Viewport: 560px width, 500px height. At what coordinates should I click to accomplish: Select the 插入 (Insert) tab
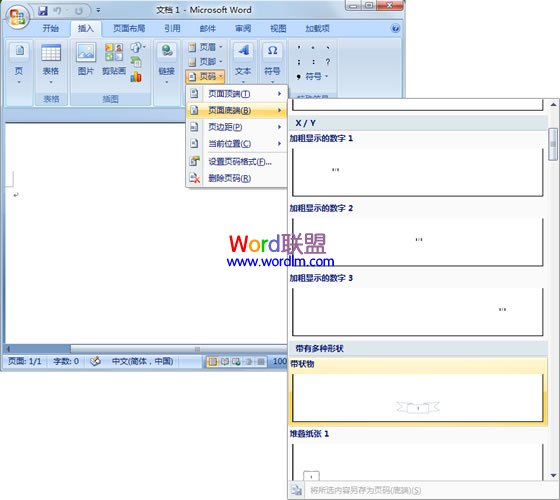[86, 28]
